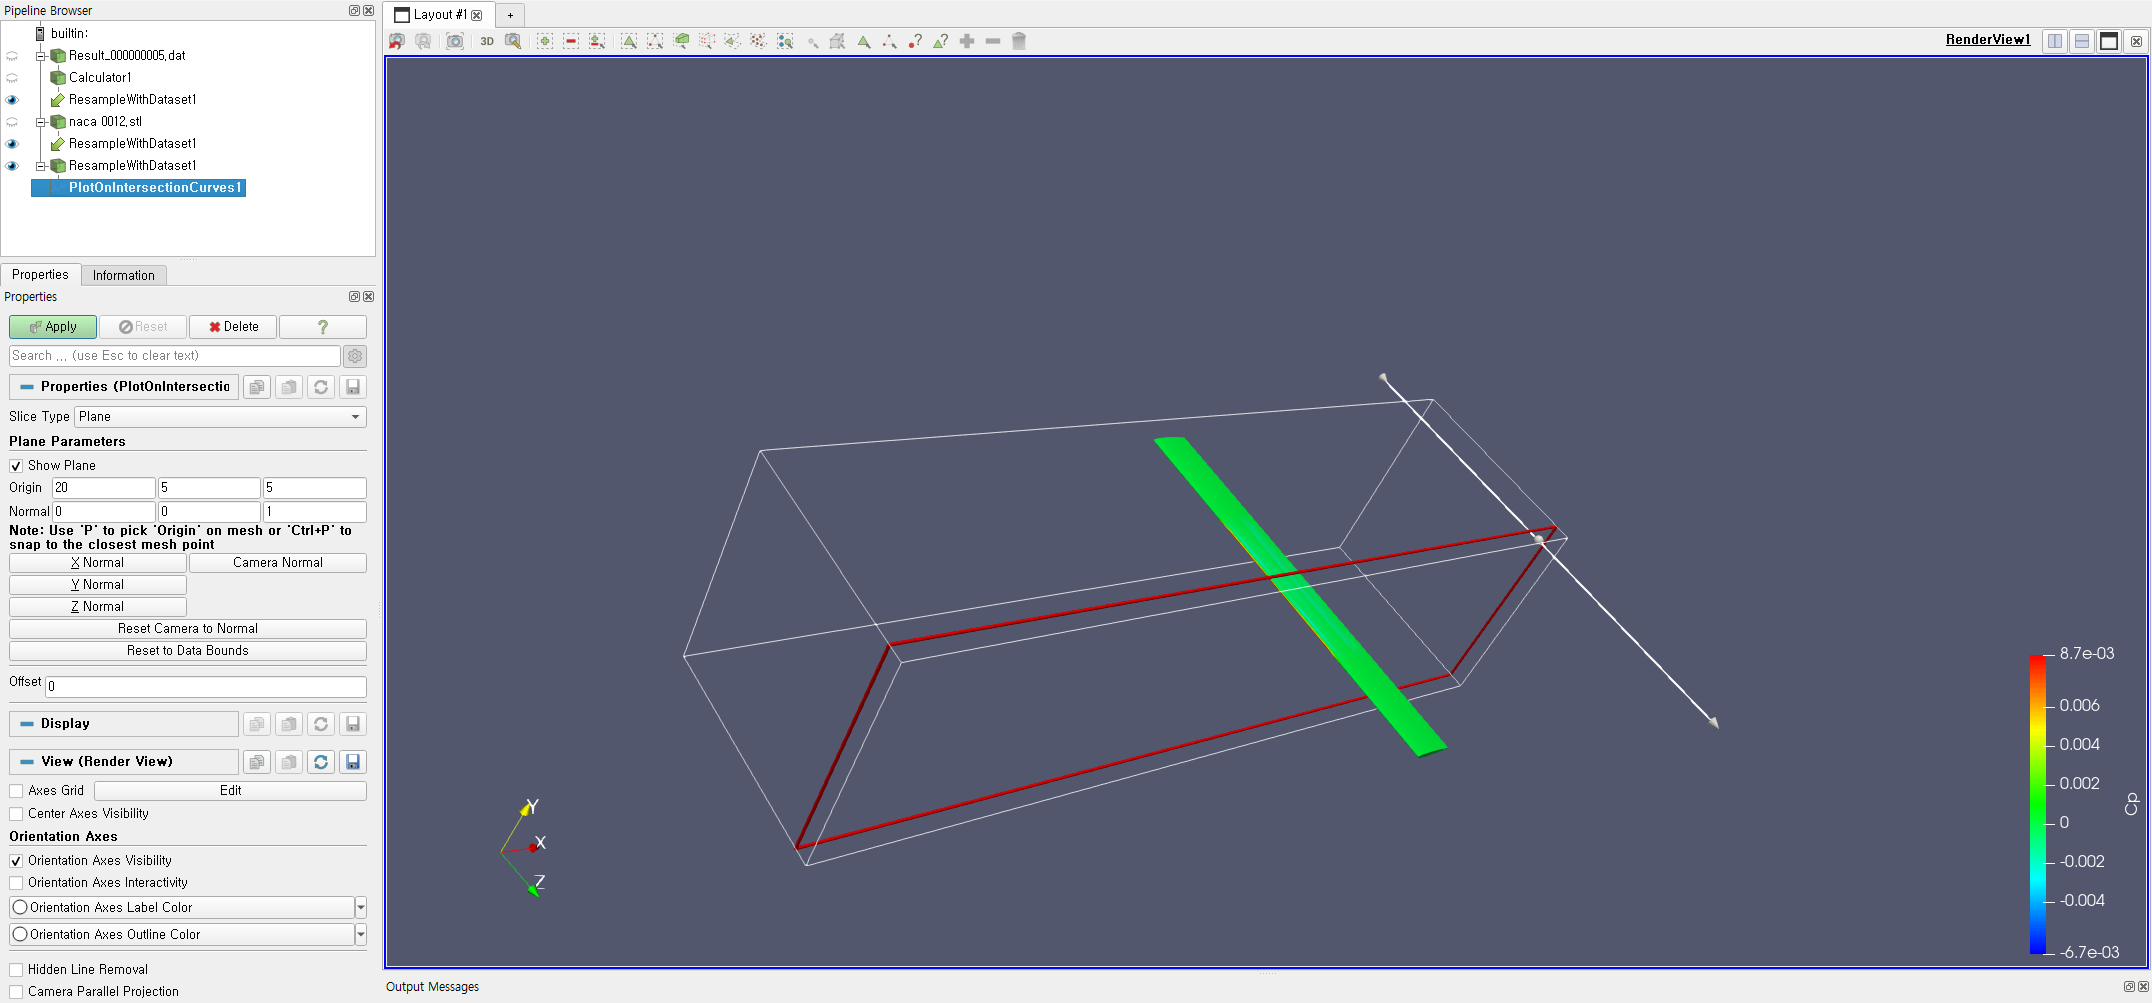Click the Properties section restore defaults icon
Screen dimensions: 2152x1003
coord(321,387)
